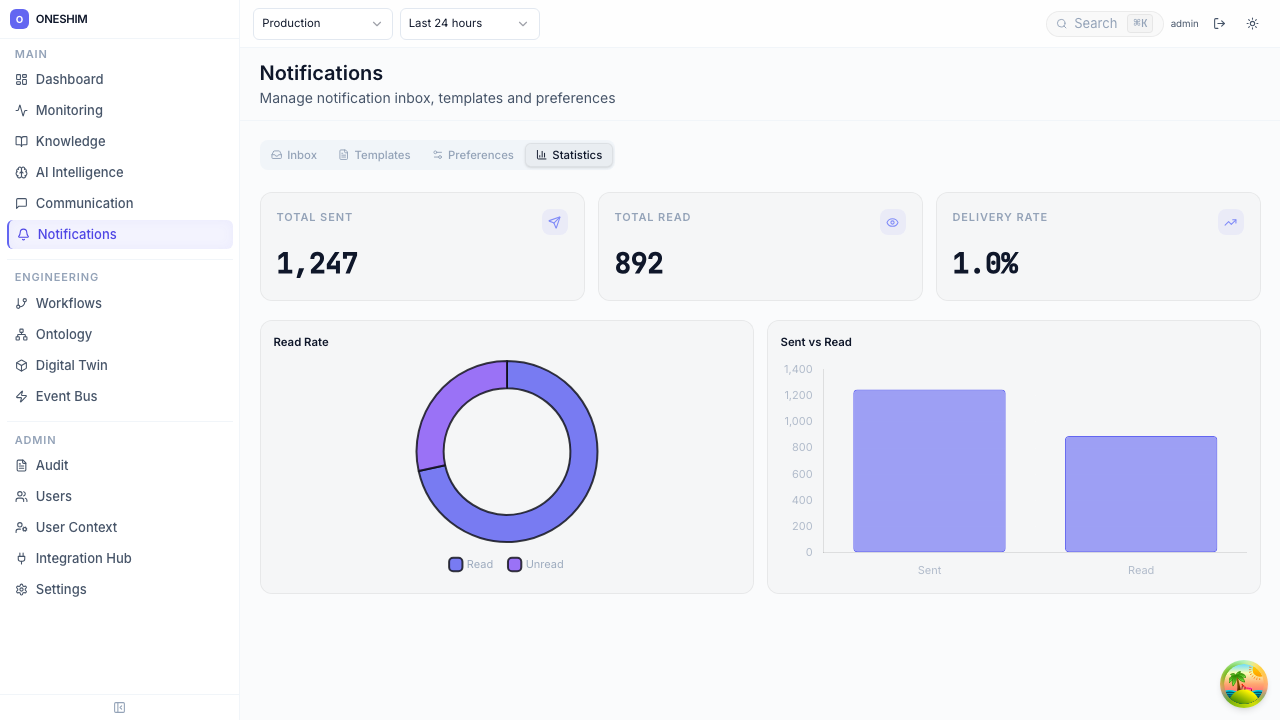Click the Sent bar in chart
Viewport: 1280px width, 720px height.
(x=929, y=470)
